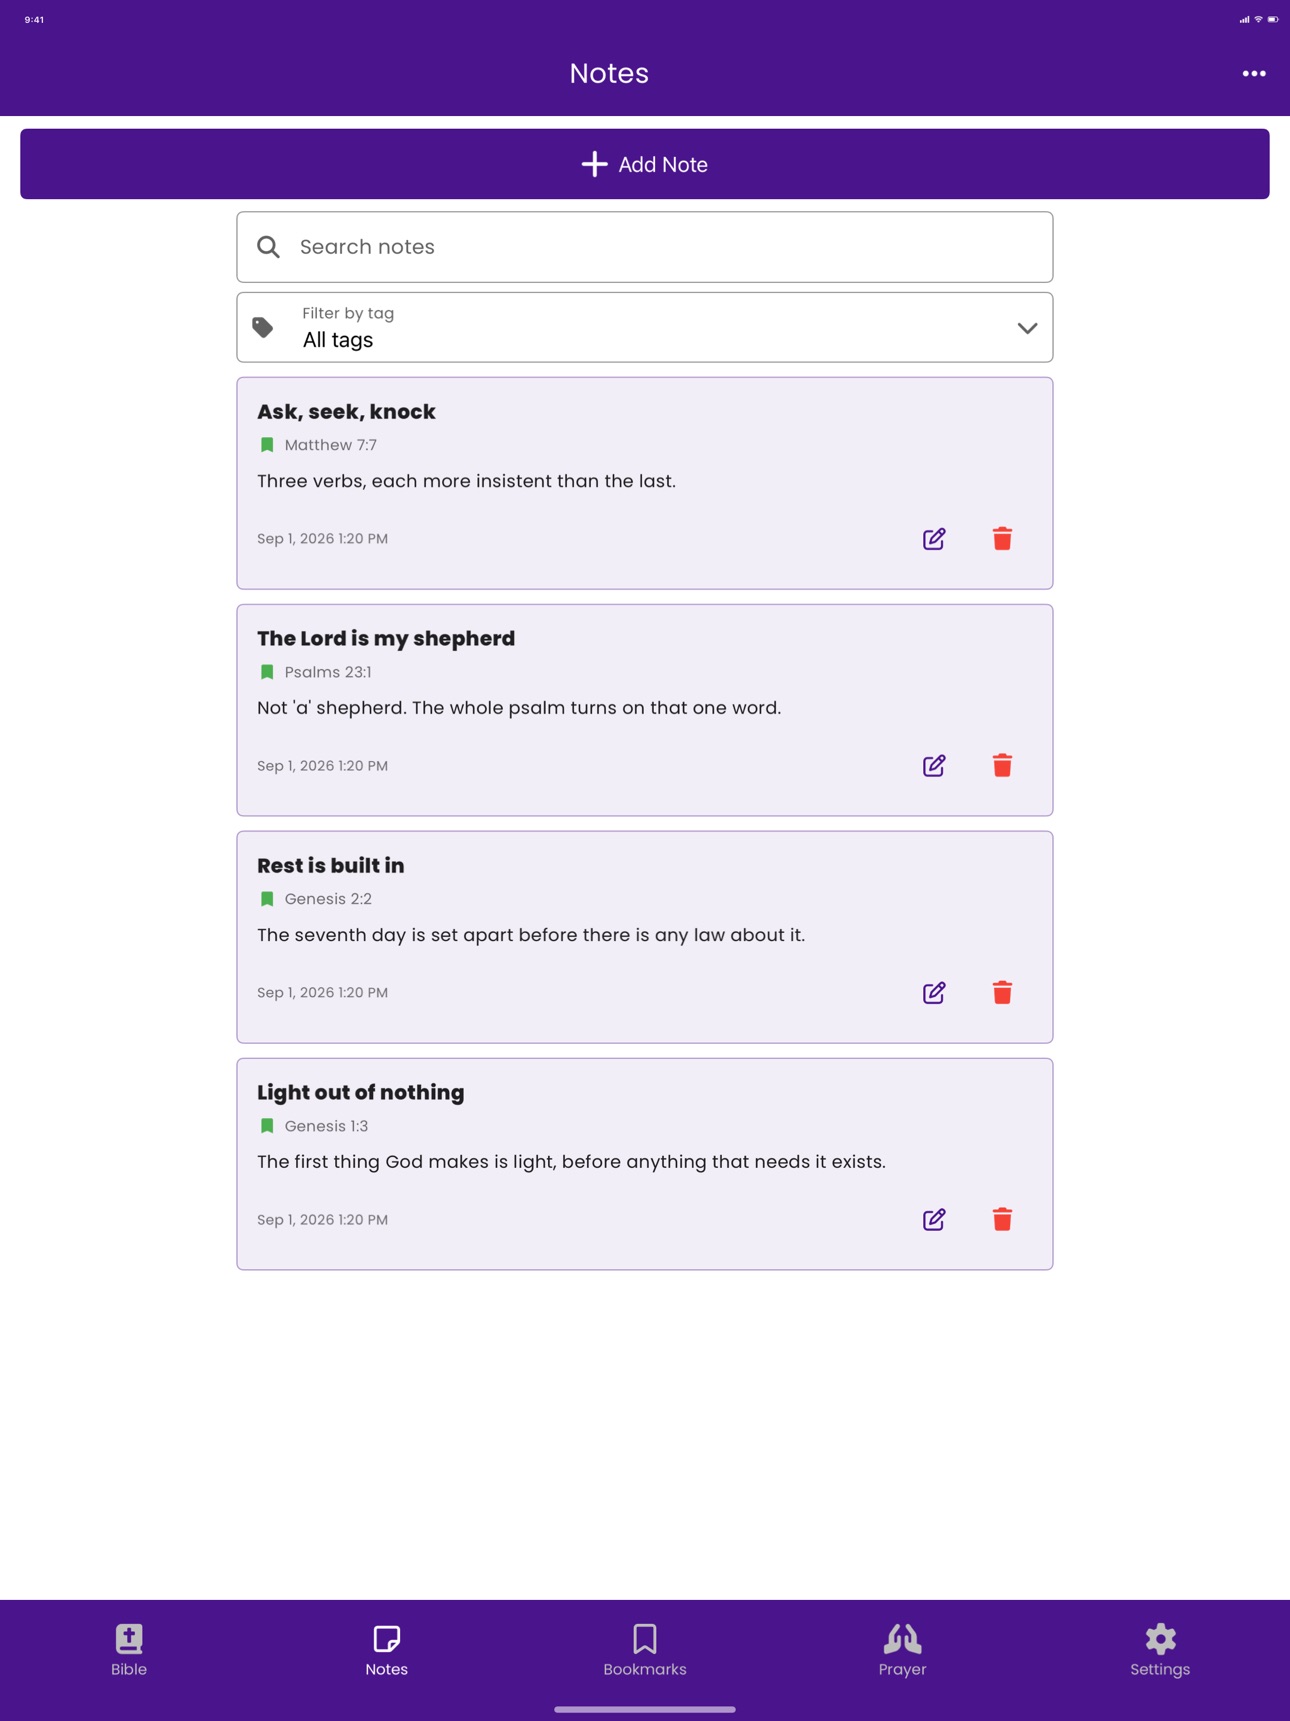
Task: Click the tag icon in the filter field
Action: pyautogui.click(x=263, y=327)
